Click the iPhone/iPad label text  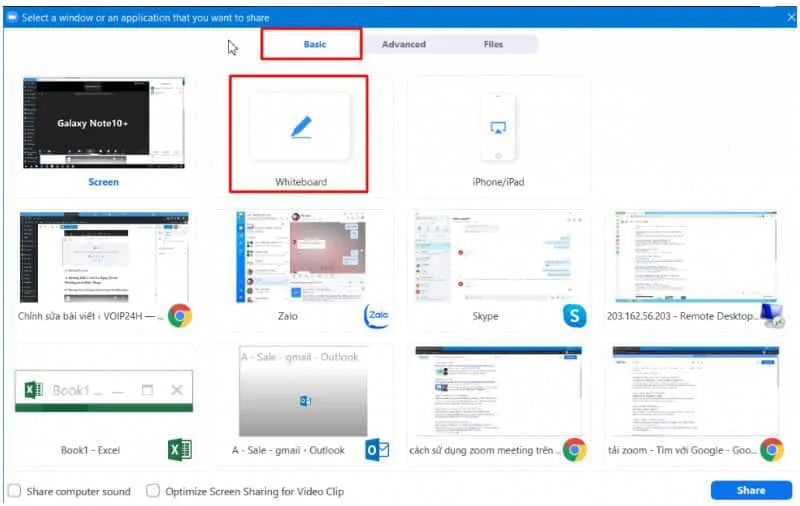(x=498, y=182)
